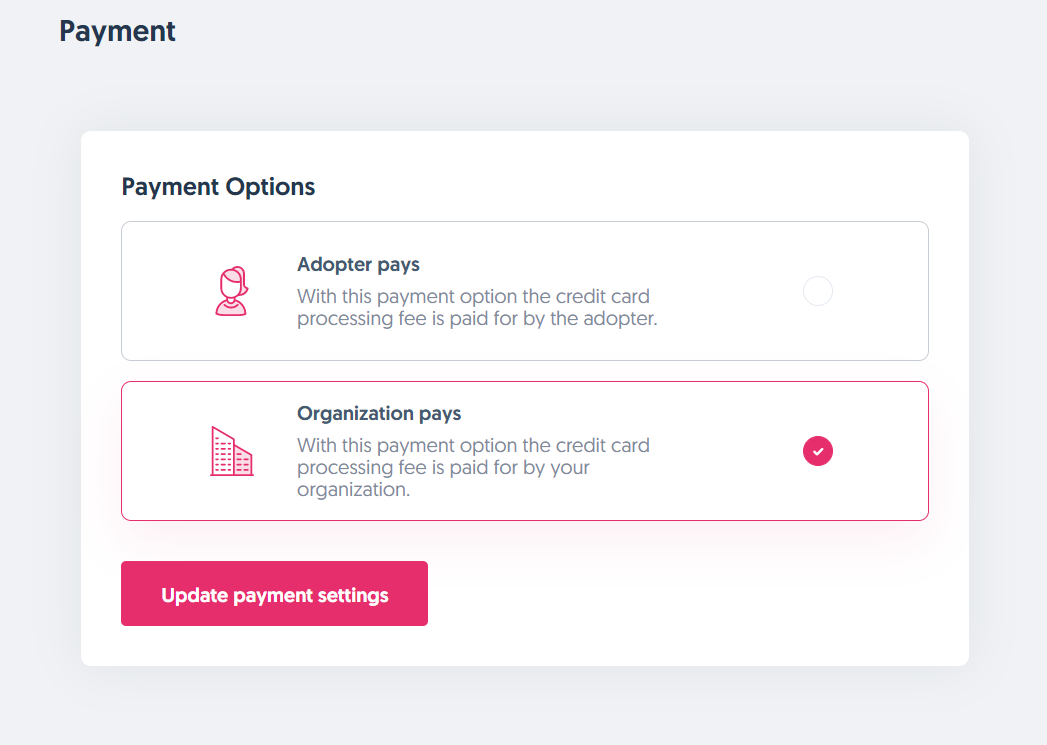The height and width of the screenshot is (745, 1047).
Task: Click the Payment Options section heading
Action: pos(218,187)
